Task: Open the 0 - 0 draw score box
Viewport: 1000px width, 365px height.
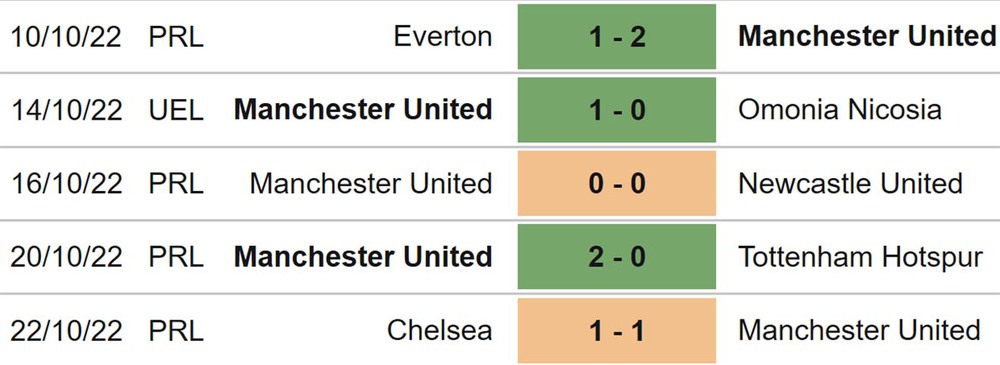Action: pyautogui.click(x=617, y=184)
